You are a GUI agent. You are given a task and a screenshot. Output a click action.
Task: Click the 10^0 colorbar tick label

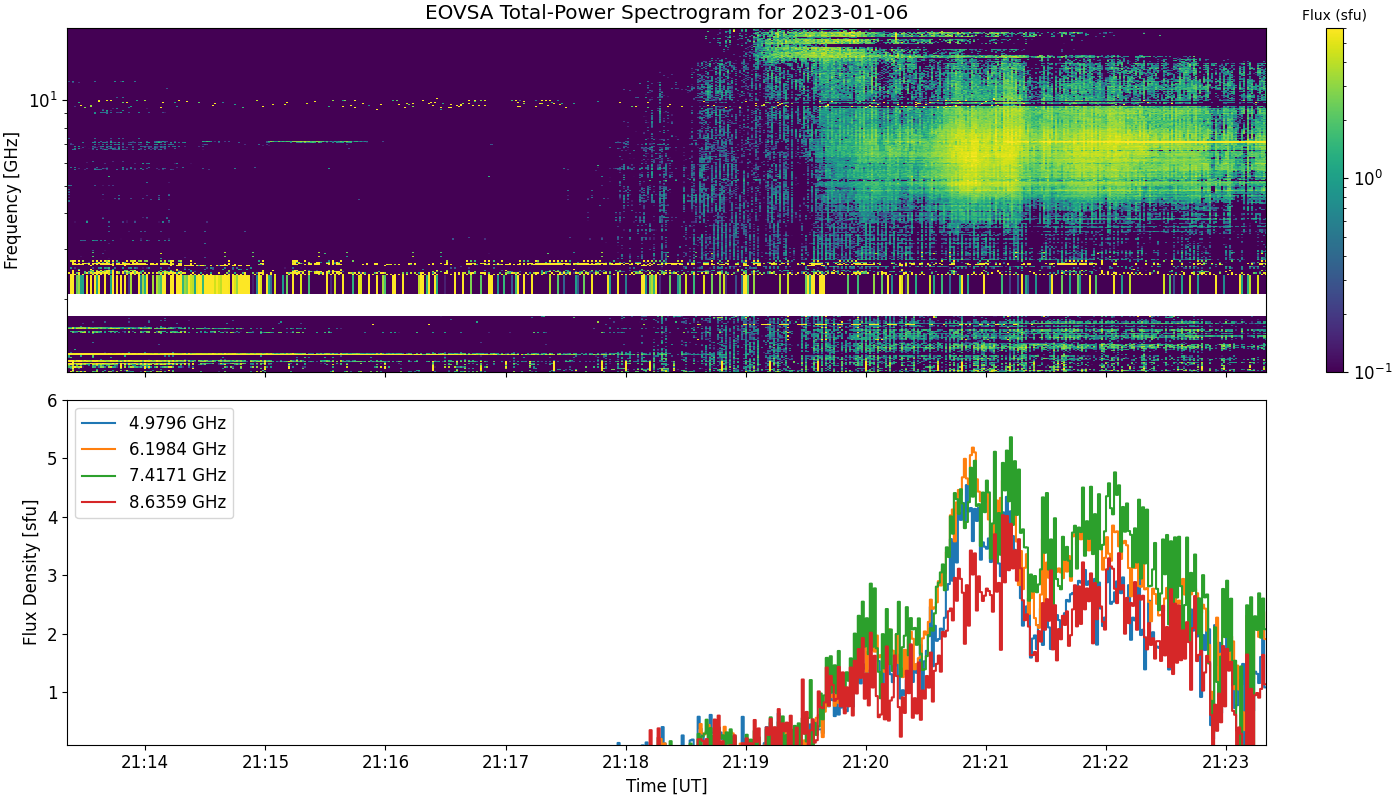1368,178
